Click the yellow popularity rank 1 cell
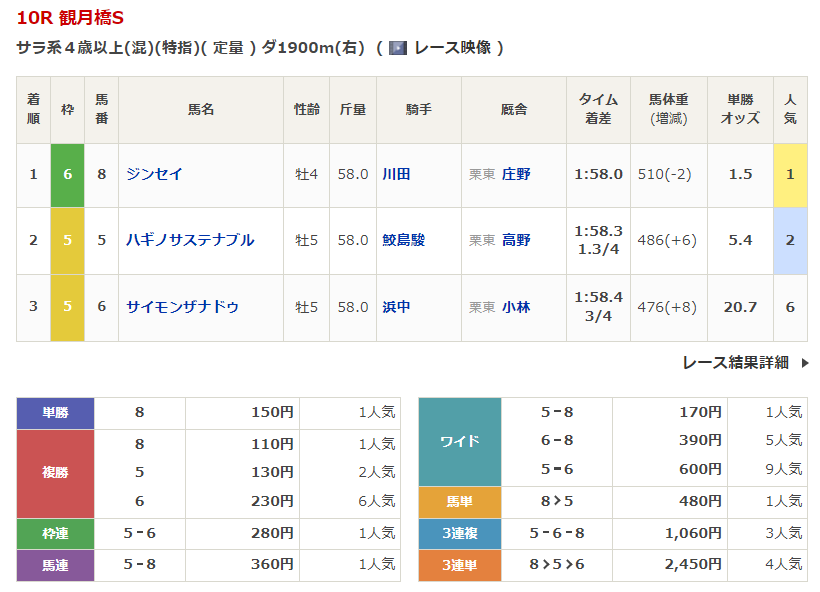The height and width of the screenshot is (592, 820). [x=789, y=174]
